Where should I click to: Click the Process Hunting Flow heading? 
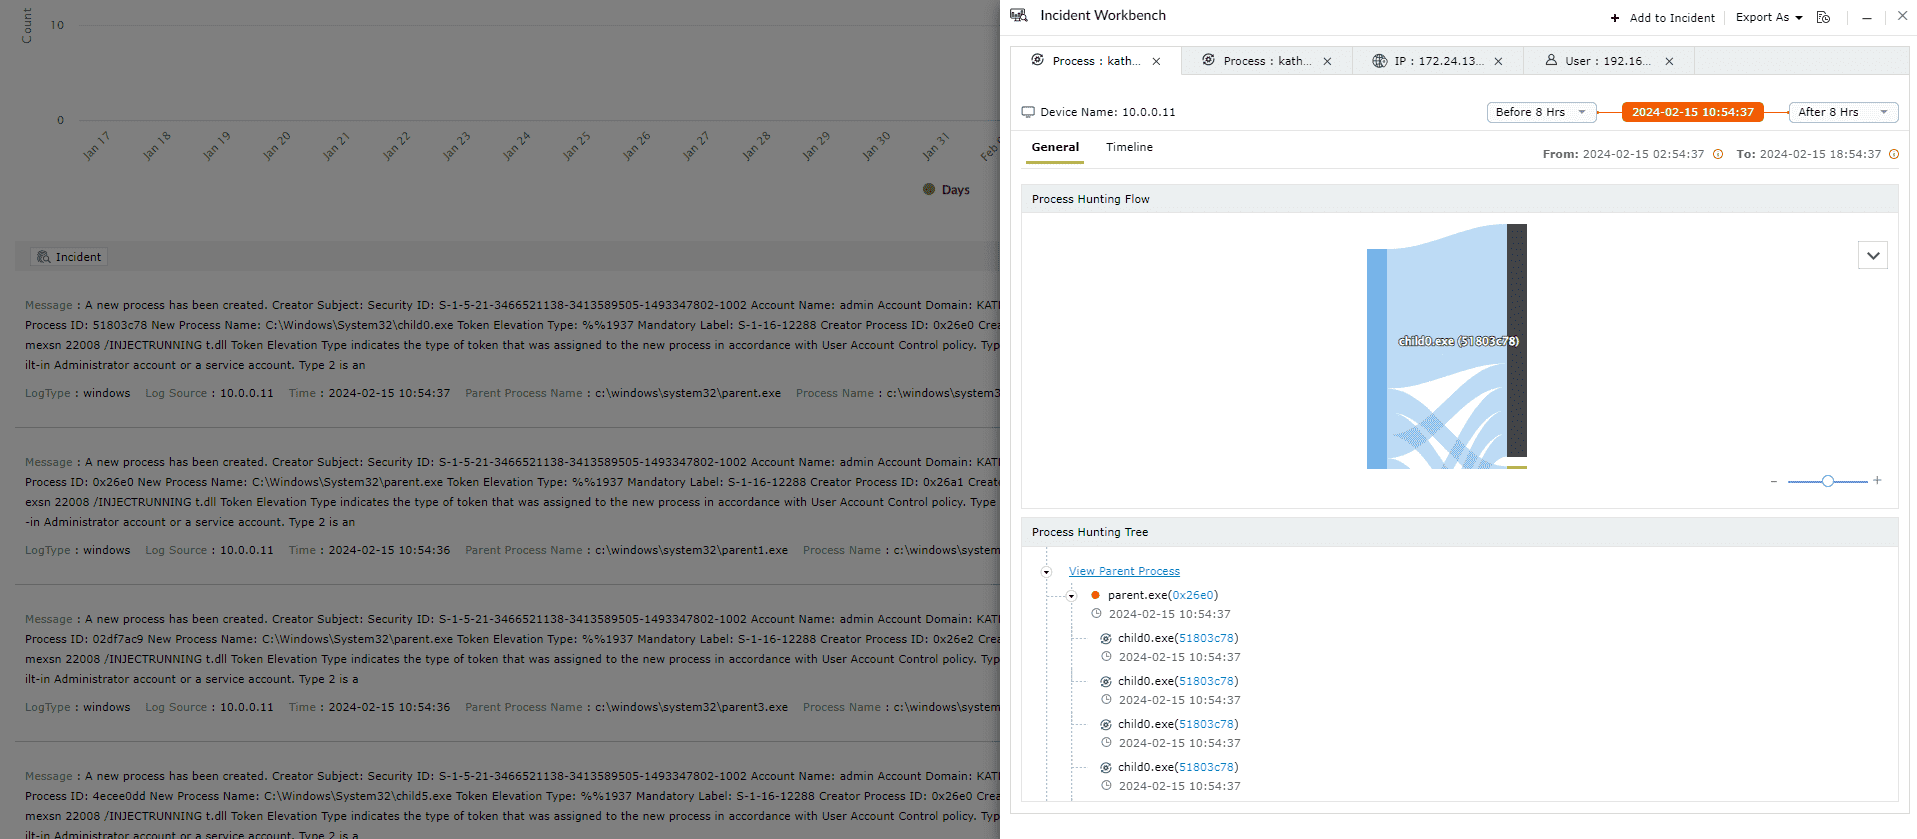(x=1090, y=199)
